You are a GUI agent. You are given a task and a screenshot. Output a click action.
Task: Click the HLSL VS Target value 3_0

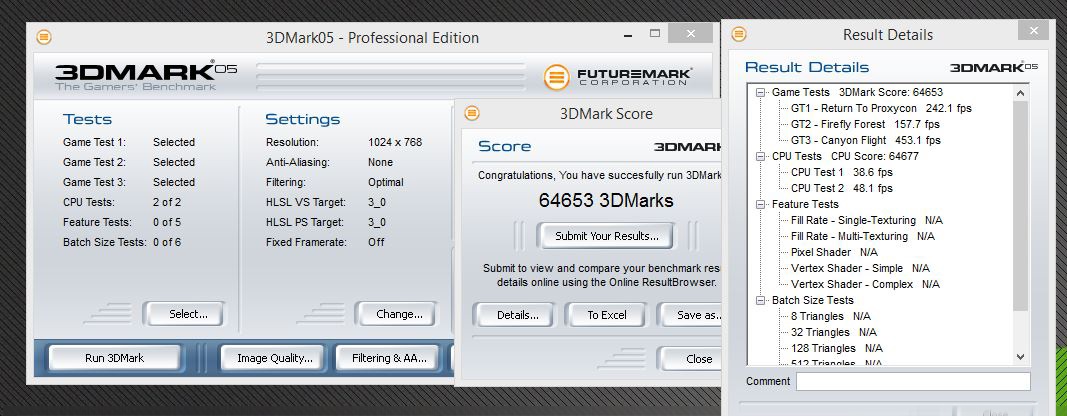[x=377, y=202]
